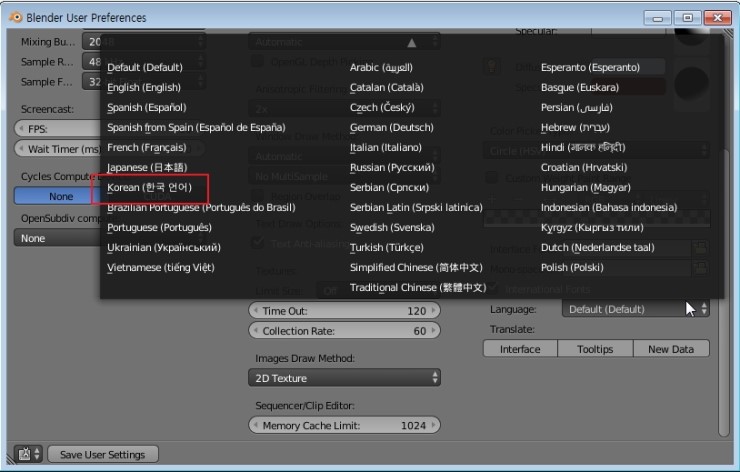Click Memory Cache Limit field
Screen dimensions: 740x472
click(x=345, y=426)
